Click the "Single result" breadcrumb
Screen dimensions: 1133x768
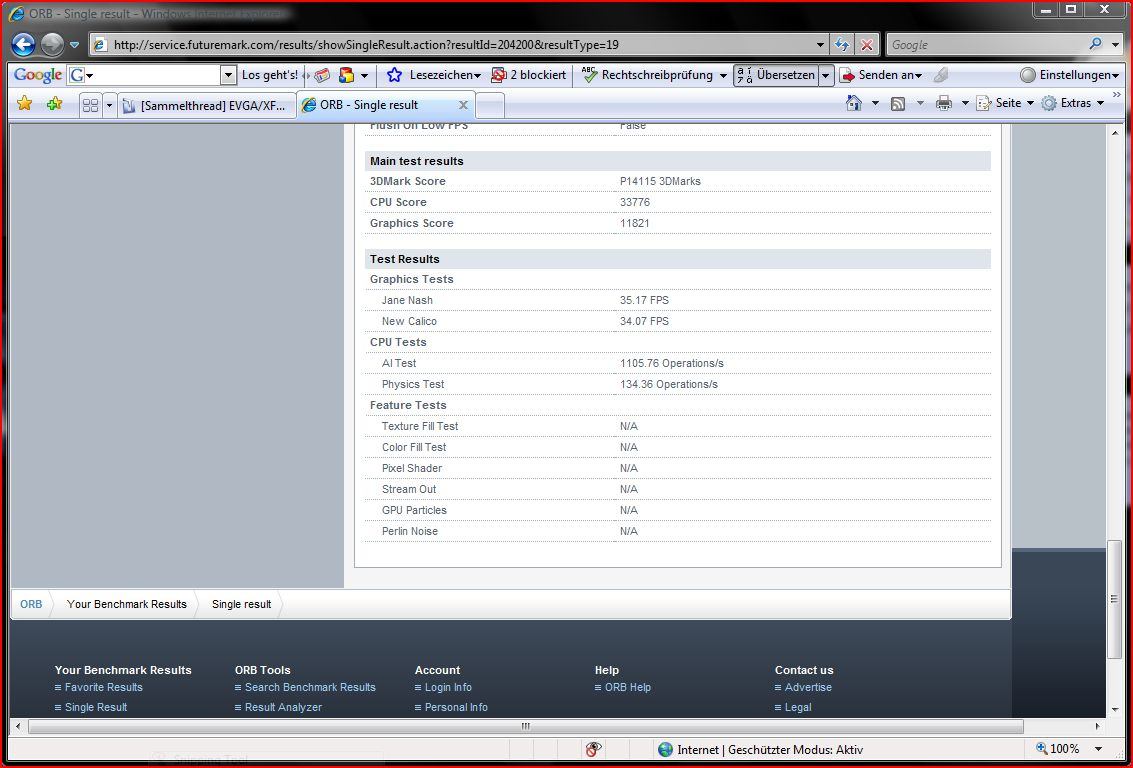[241, 604]
